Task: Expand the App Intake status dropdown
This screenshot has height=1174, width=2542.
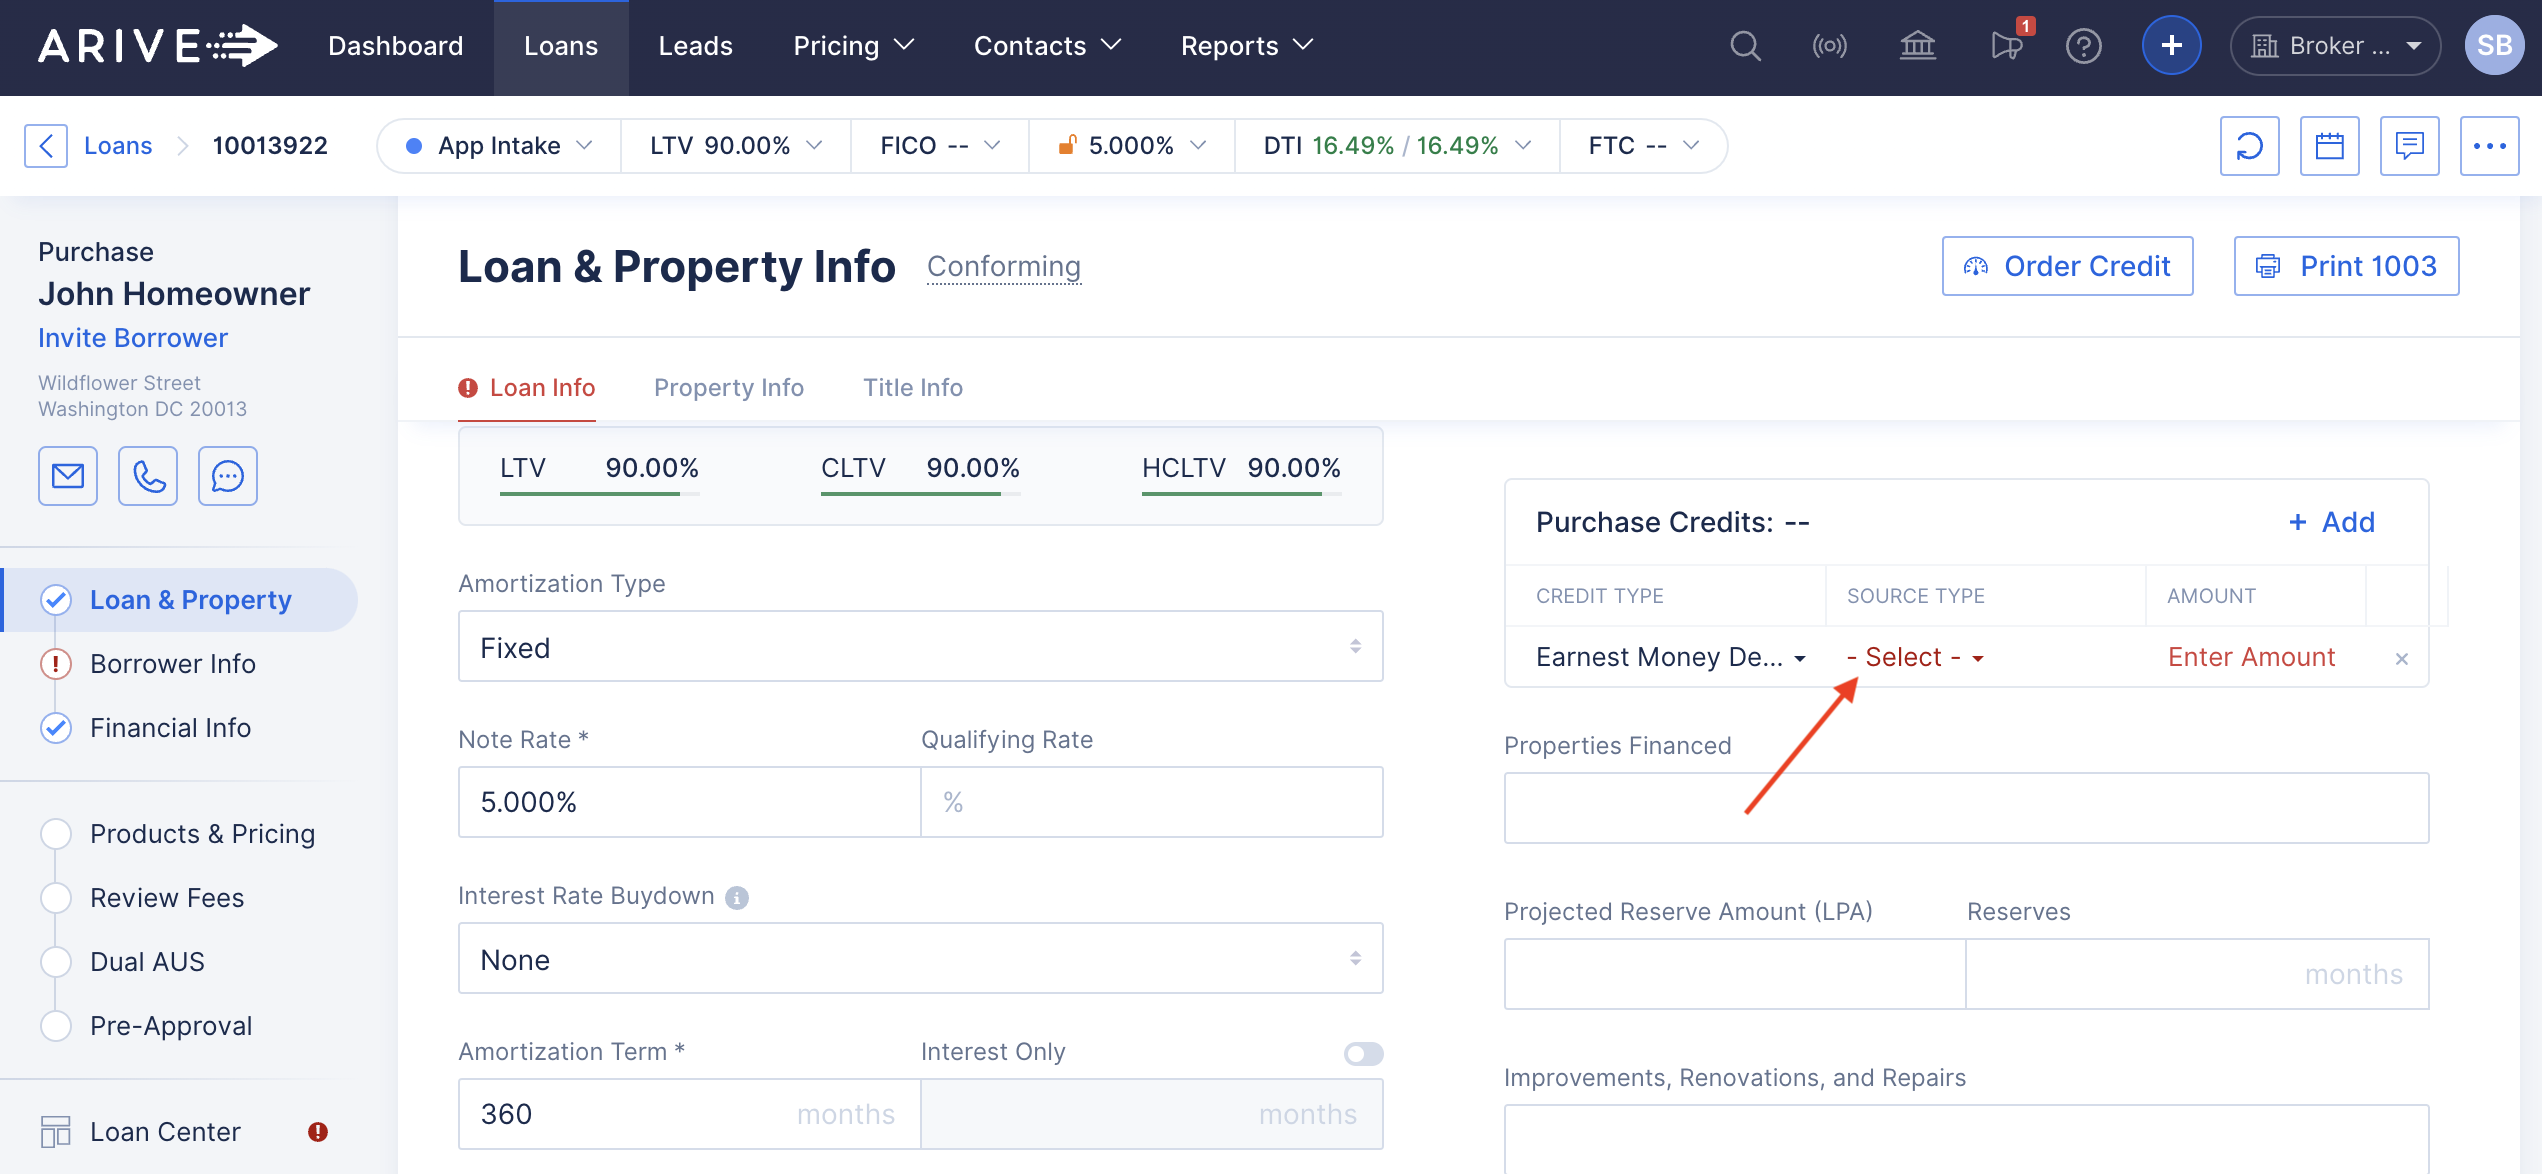Action: (499, 146)
